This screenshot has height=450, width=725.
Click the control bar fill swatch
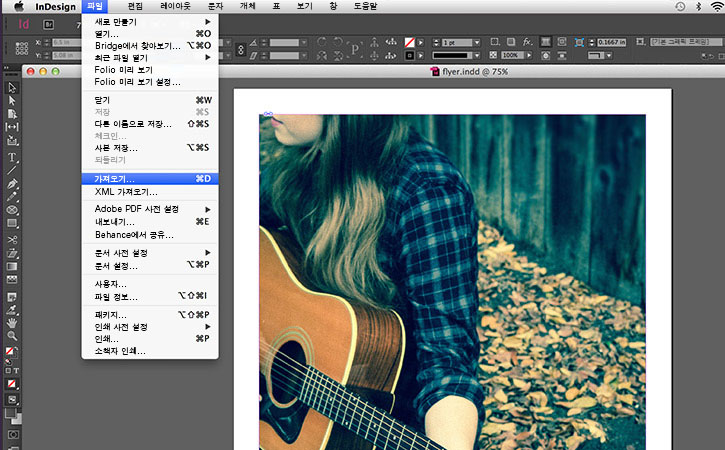pyautogui.click(x=409, y=42)
